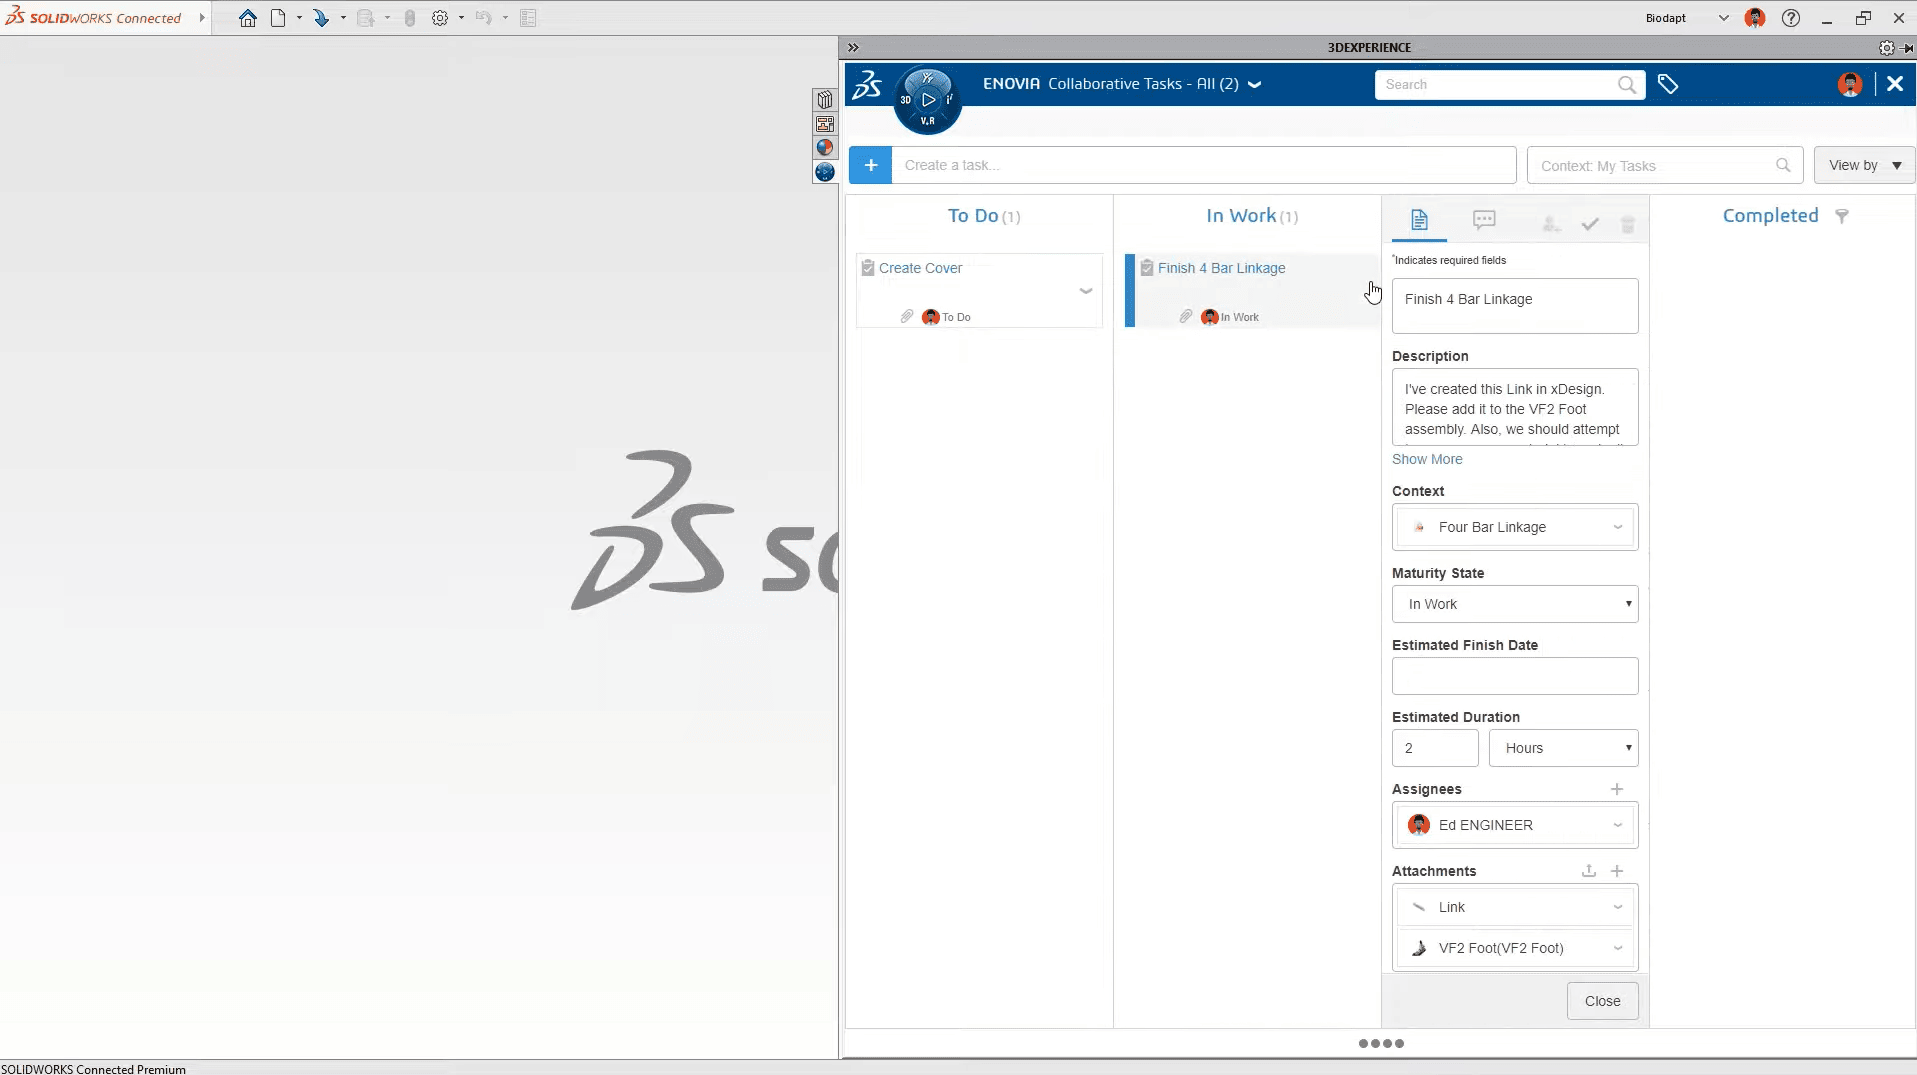Delete task using trash icon

coord(1628,224)
